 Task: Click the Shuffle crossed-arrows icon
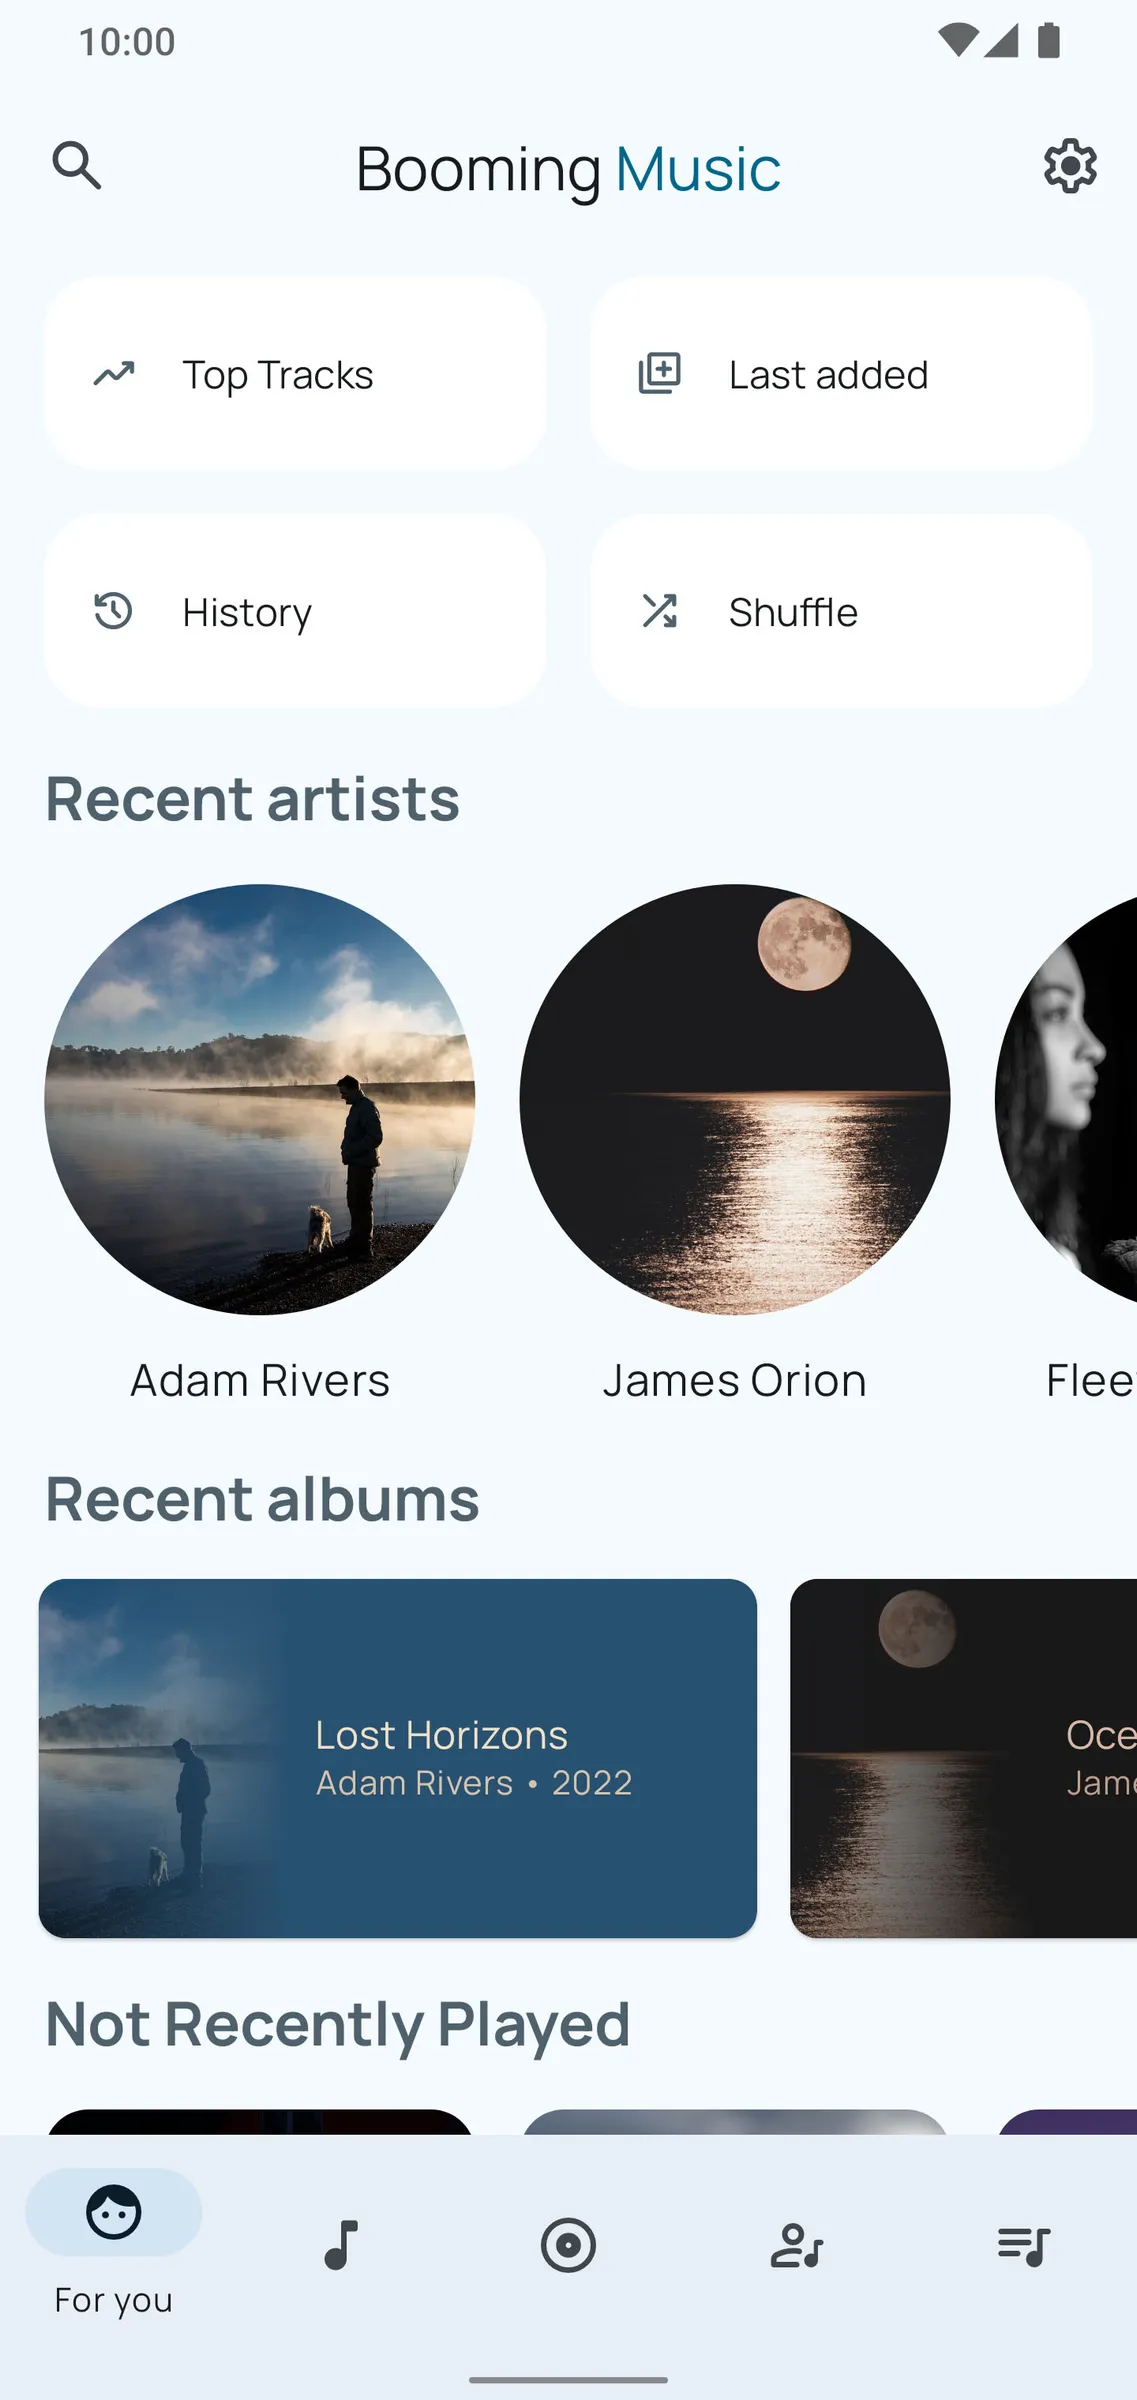(660, 611)
